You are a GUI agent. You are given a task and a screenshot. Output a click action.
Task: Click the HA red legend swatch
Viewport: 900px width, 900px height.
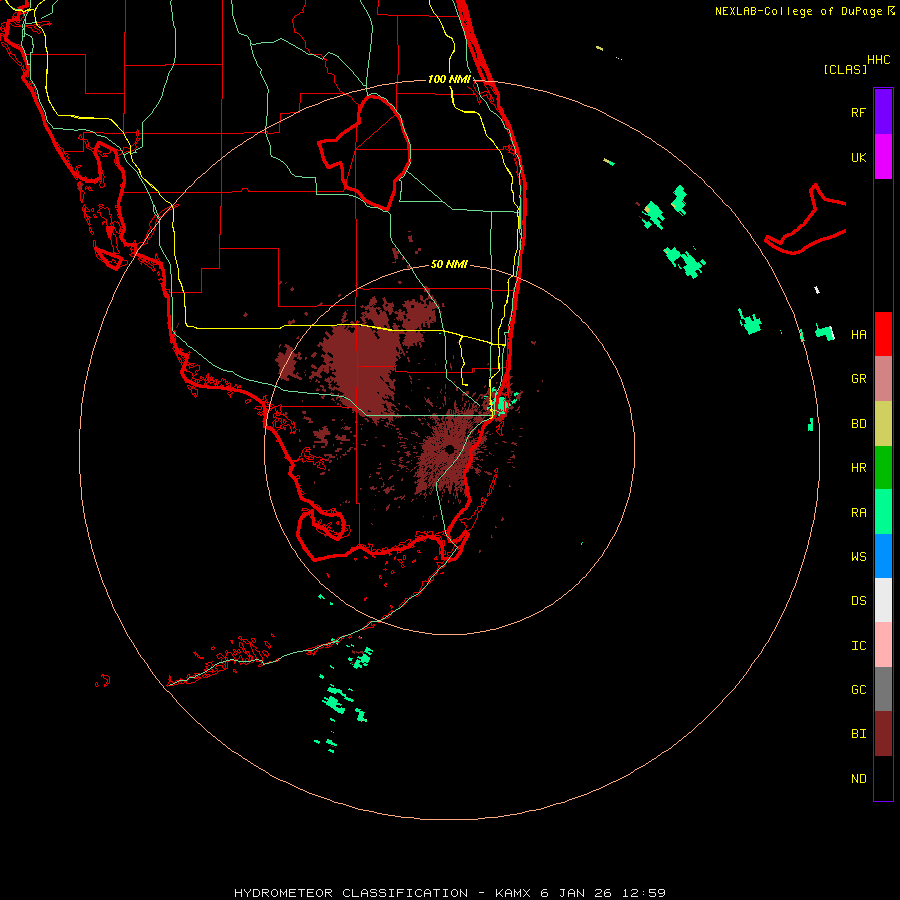883,334
